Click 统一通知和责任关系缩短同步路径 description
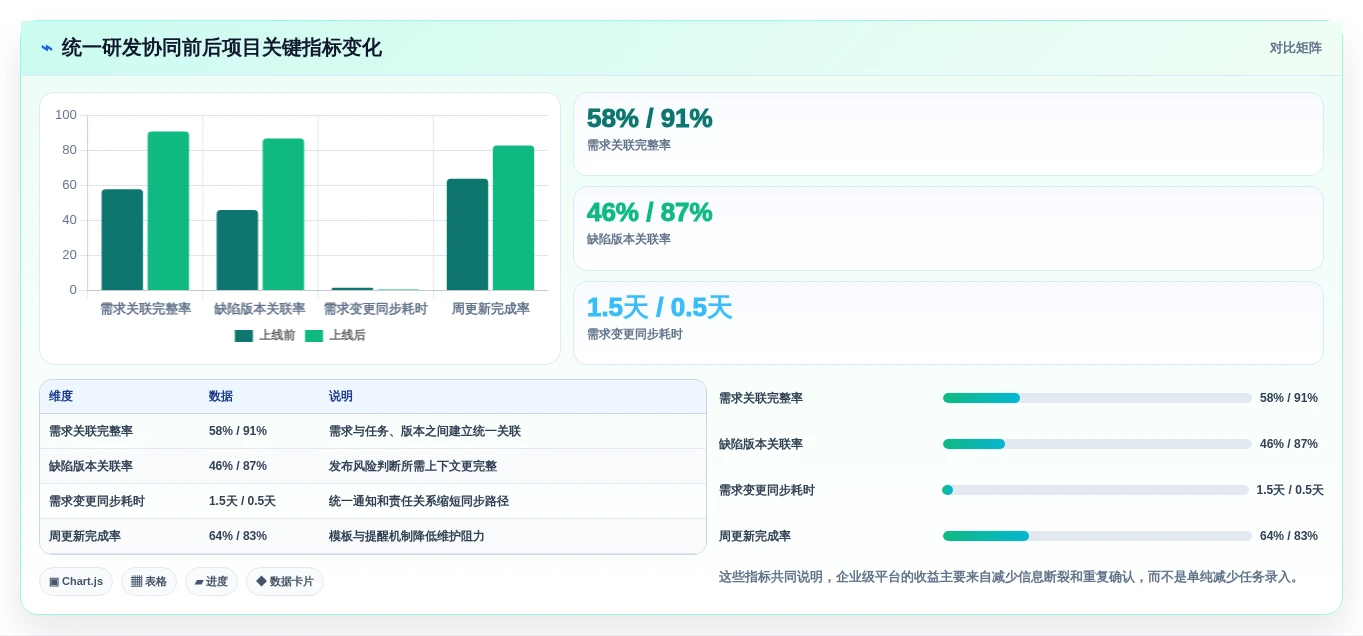This screenshot has width=1363, height=636. tap(419, 501)
